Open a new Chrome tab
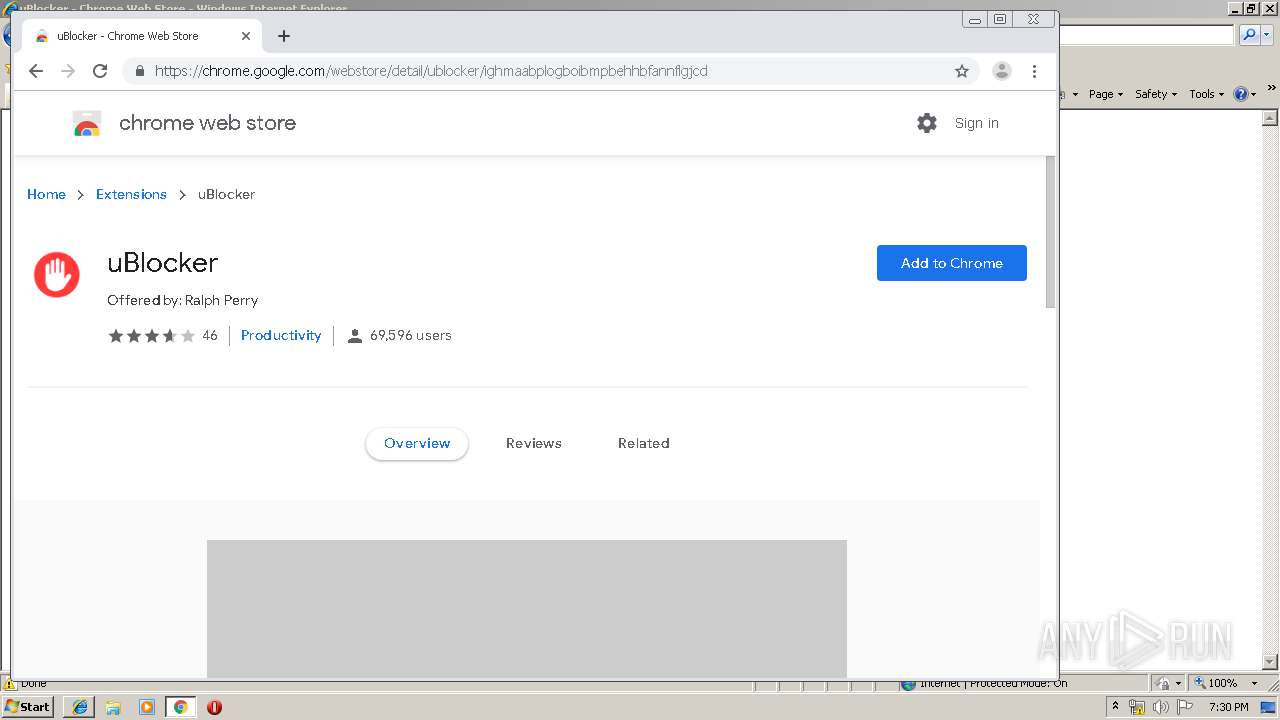 point(284,36)
